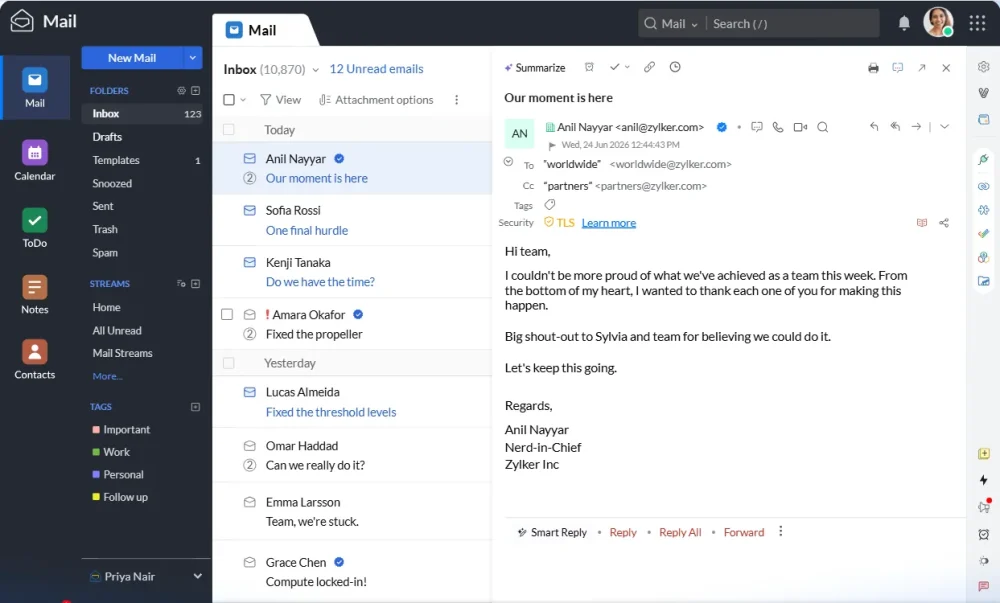The width and height of the screenshot is (1000, 603).
Task: Click the user profile avatar
Action: tap(938, 22)
